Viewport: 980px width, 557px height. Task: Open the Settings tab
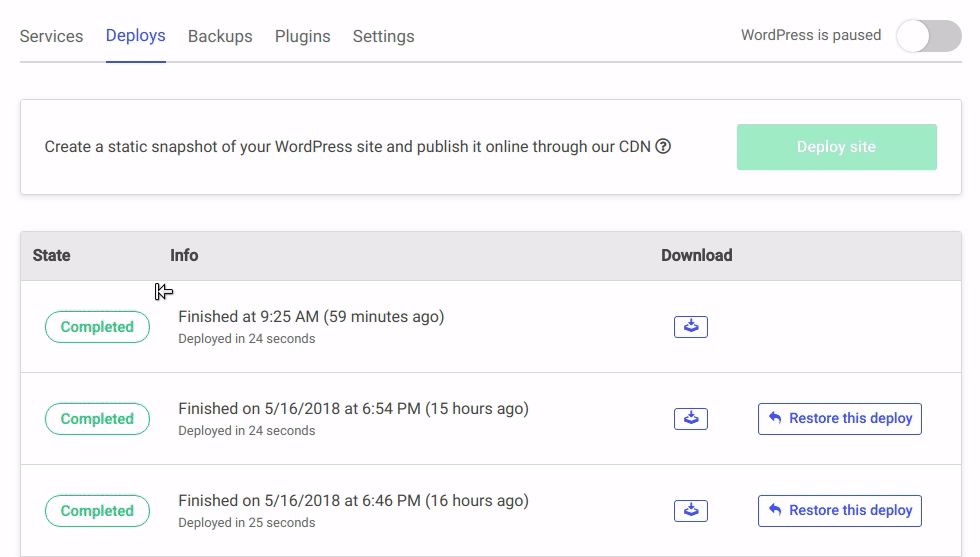pos(383,36)
